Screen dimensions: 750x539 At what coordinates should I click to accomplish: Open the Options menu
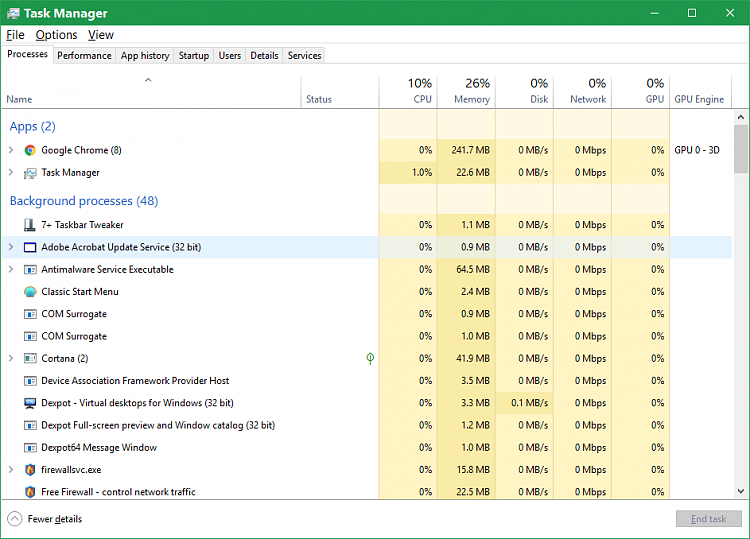click(x=56, y=35)
